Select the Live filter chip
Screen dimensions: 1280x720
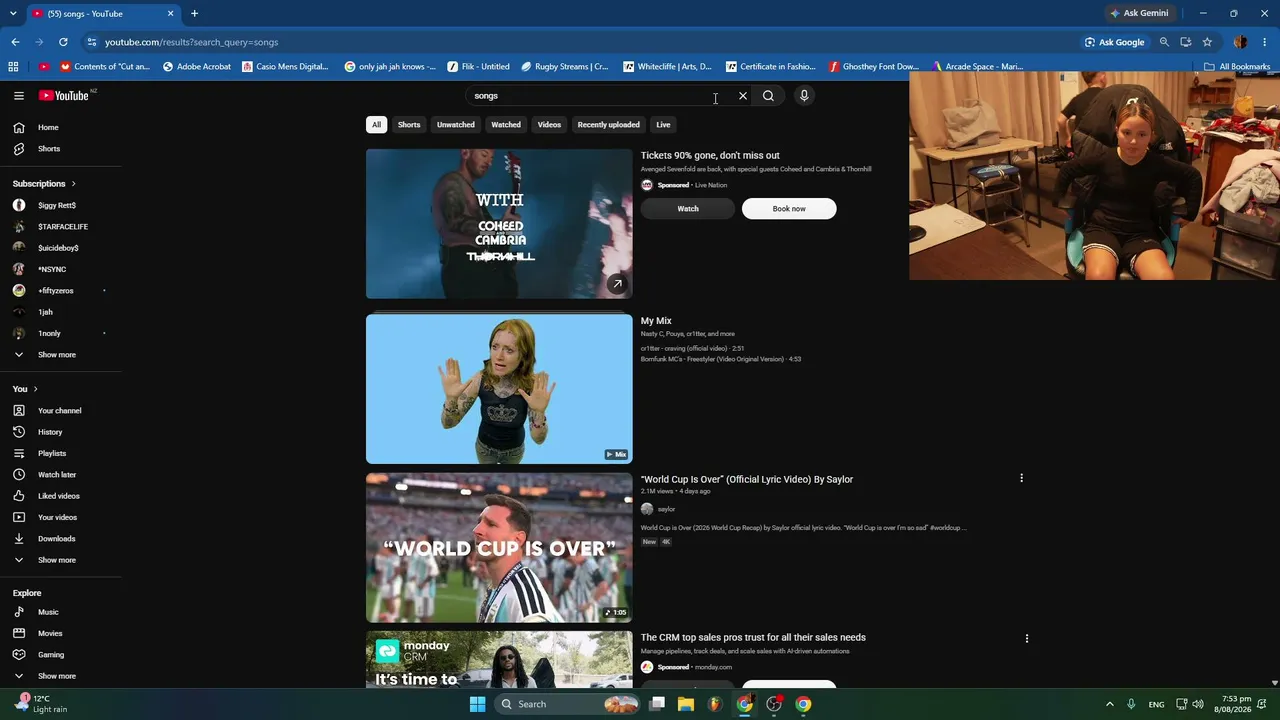[x=663, y=125]
